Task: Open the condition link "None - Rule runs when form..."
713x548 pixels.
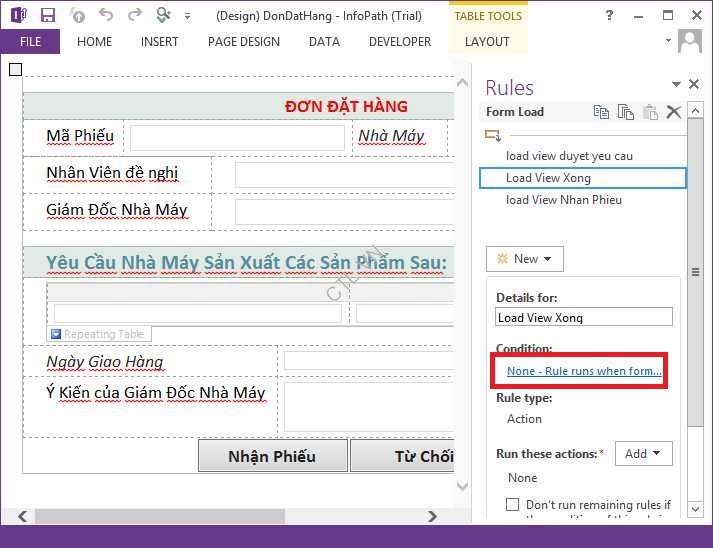Action: coord(584,371)
